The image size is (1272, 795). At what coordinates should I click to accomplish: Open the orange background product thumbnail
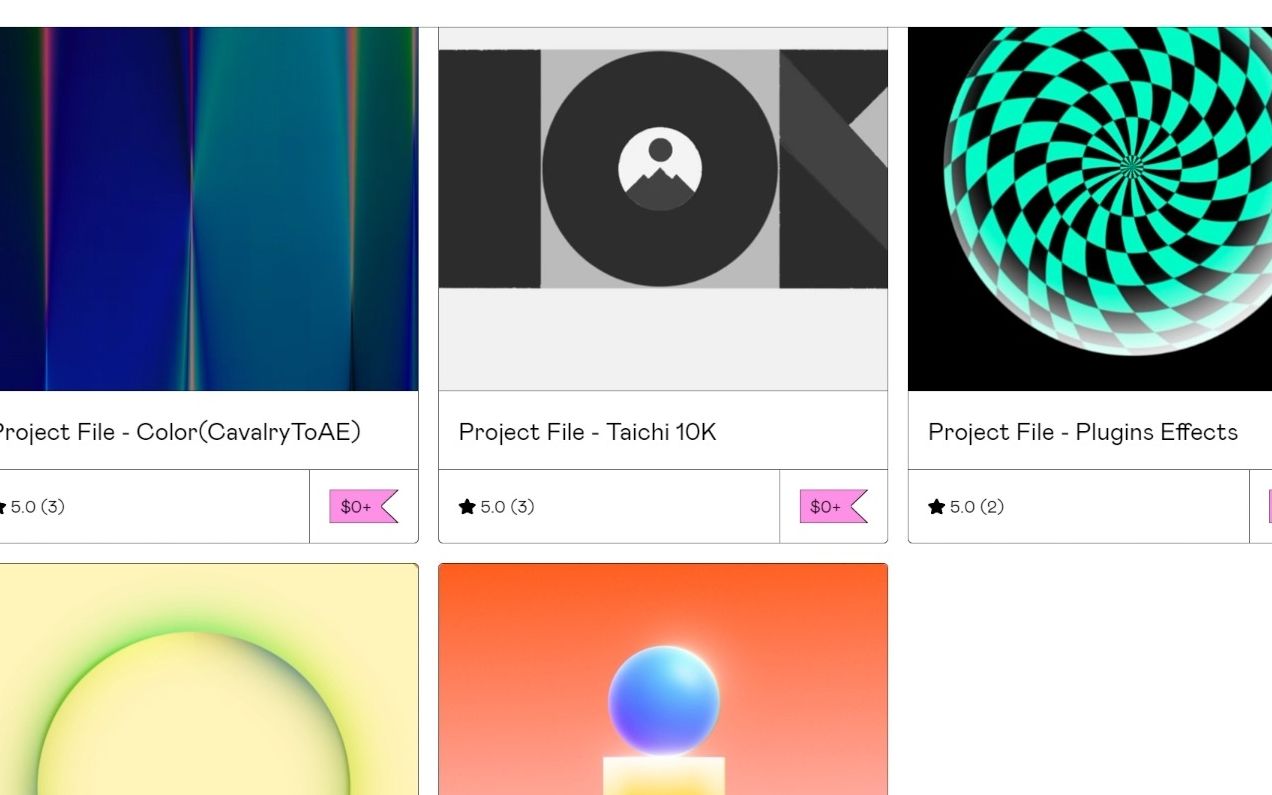tap(663, 680)
